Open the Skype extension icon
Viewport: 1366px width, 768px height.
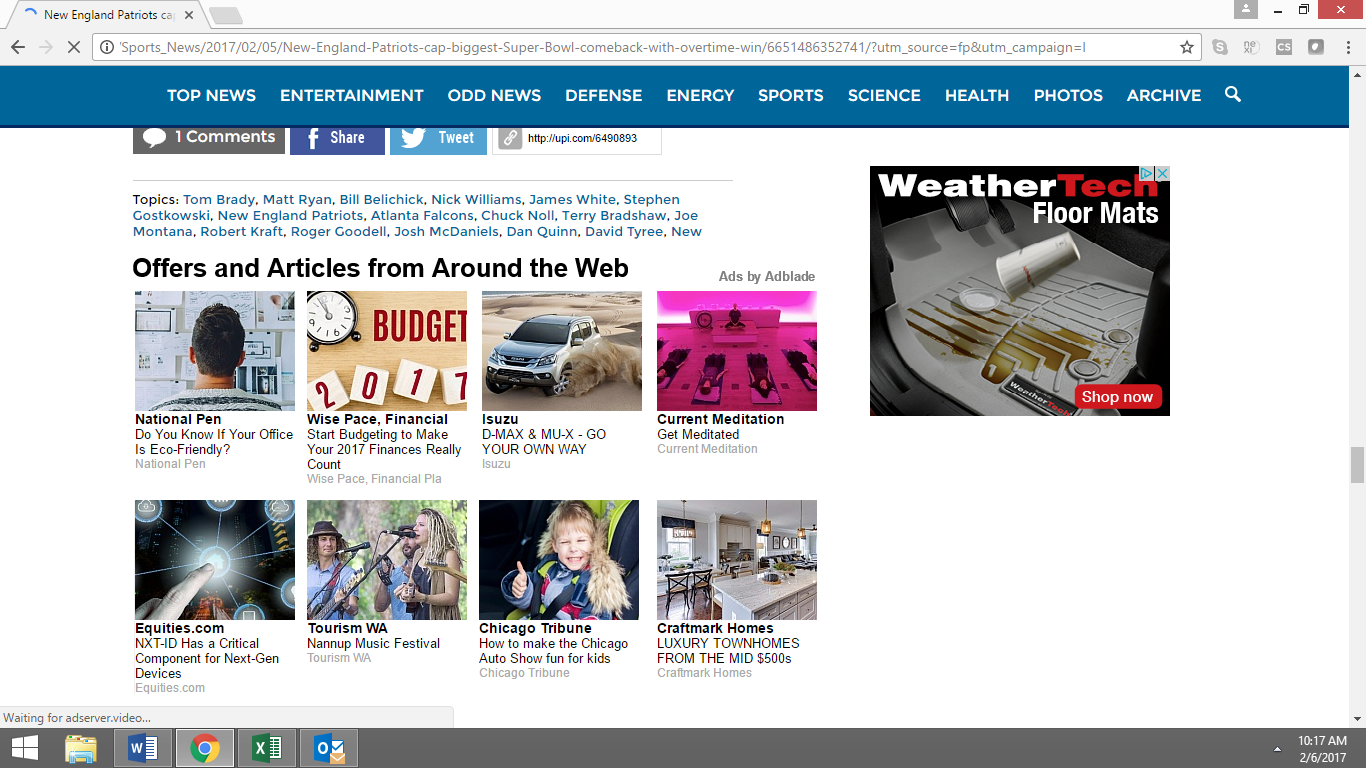coord(1220,47)
